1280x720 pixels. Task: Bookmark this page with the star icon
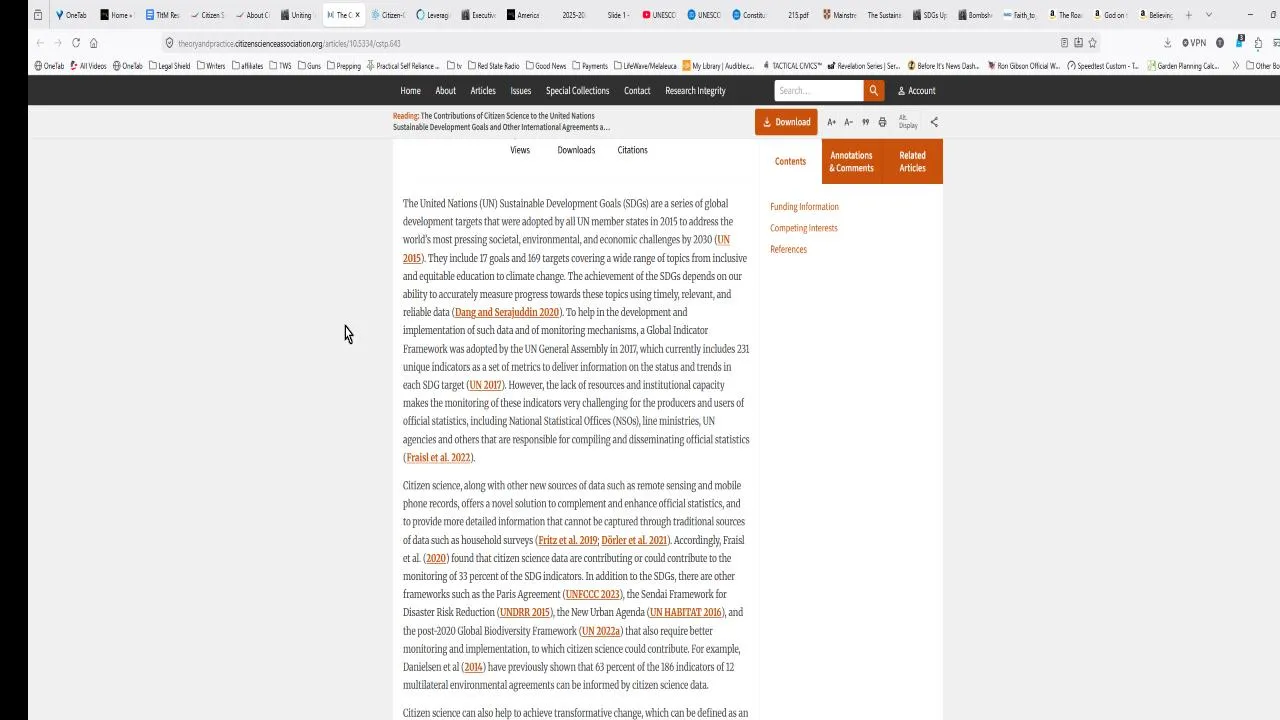point(1092,43)
